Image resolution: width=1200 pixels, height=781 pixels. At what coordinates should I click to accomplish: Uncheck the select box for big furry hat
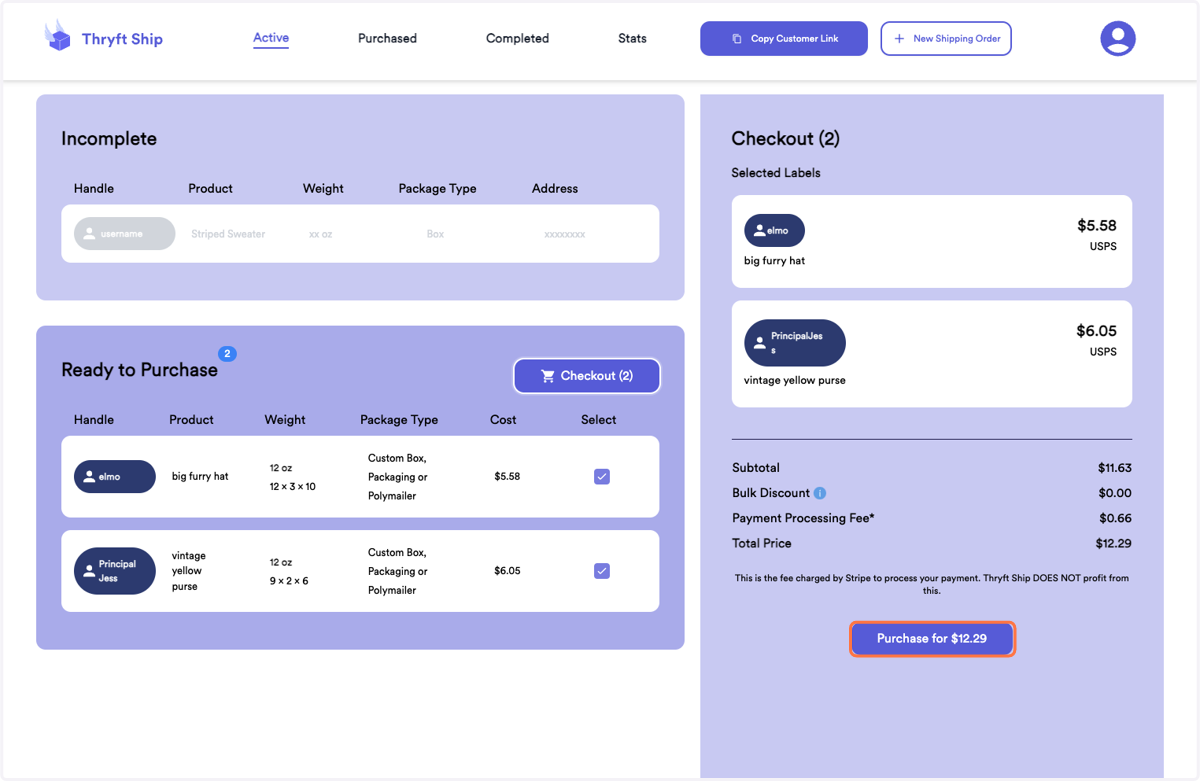tap(602, 477)
